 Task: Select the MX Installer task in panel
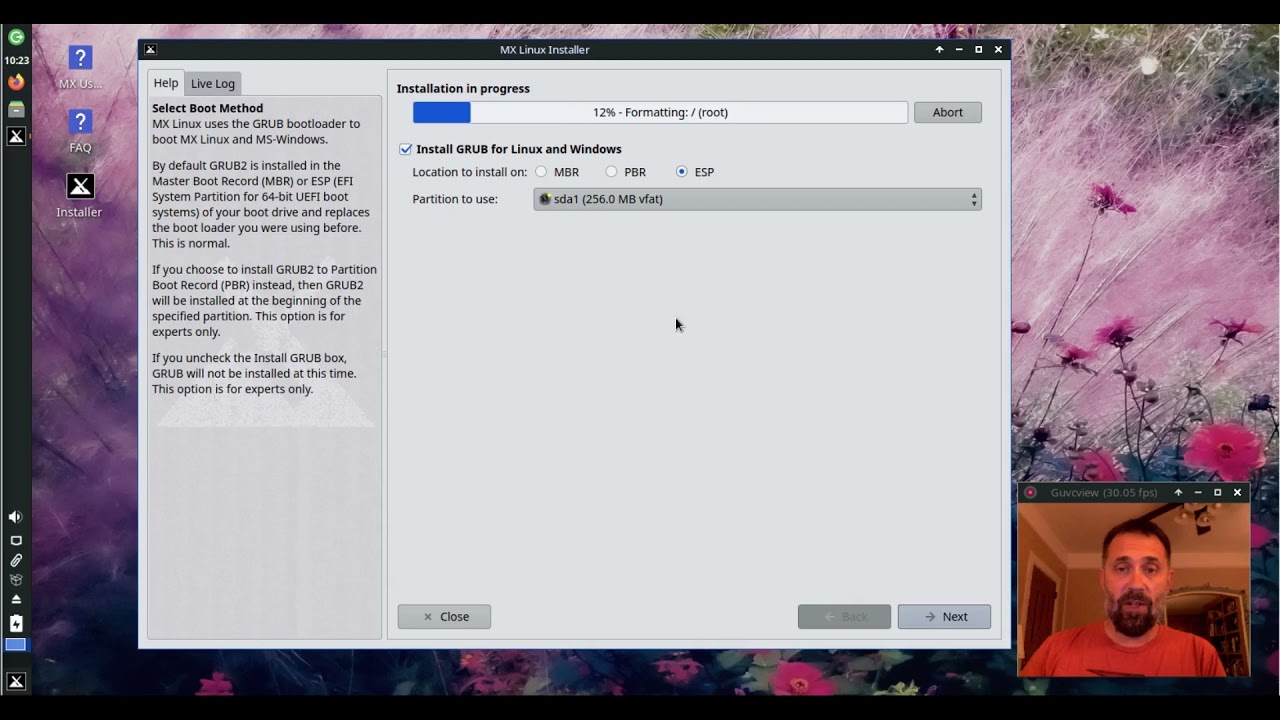click(x=16, y=136)
